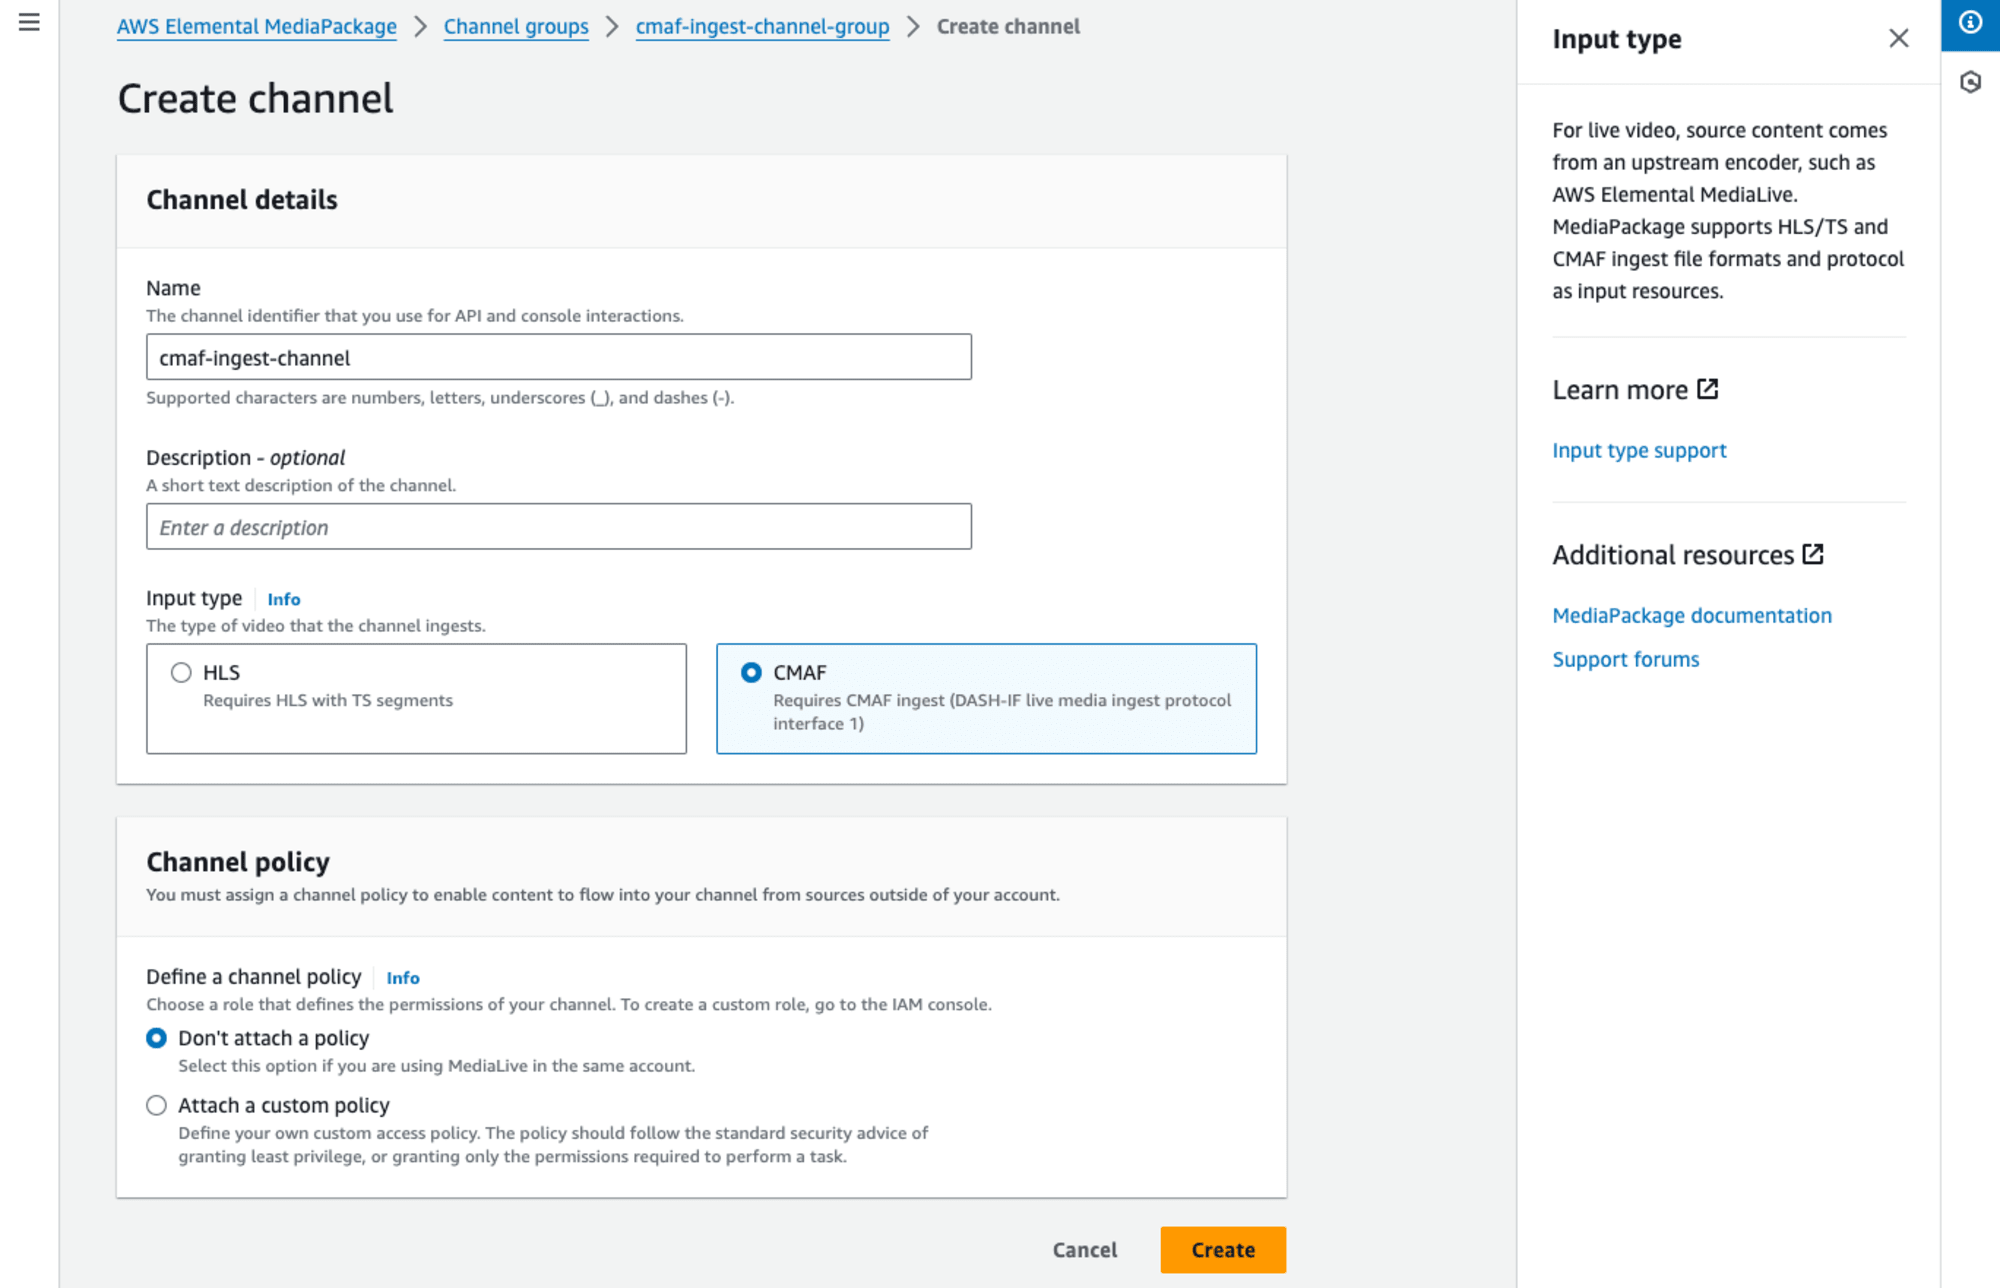This screenshot has width=2000, height=1288.
Task: Click the Create channel breadcrumb text
Action: tap(1008, 27)
